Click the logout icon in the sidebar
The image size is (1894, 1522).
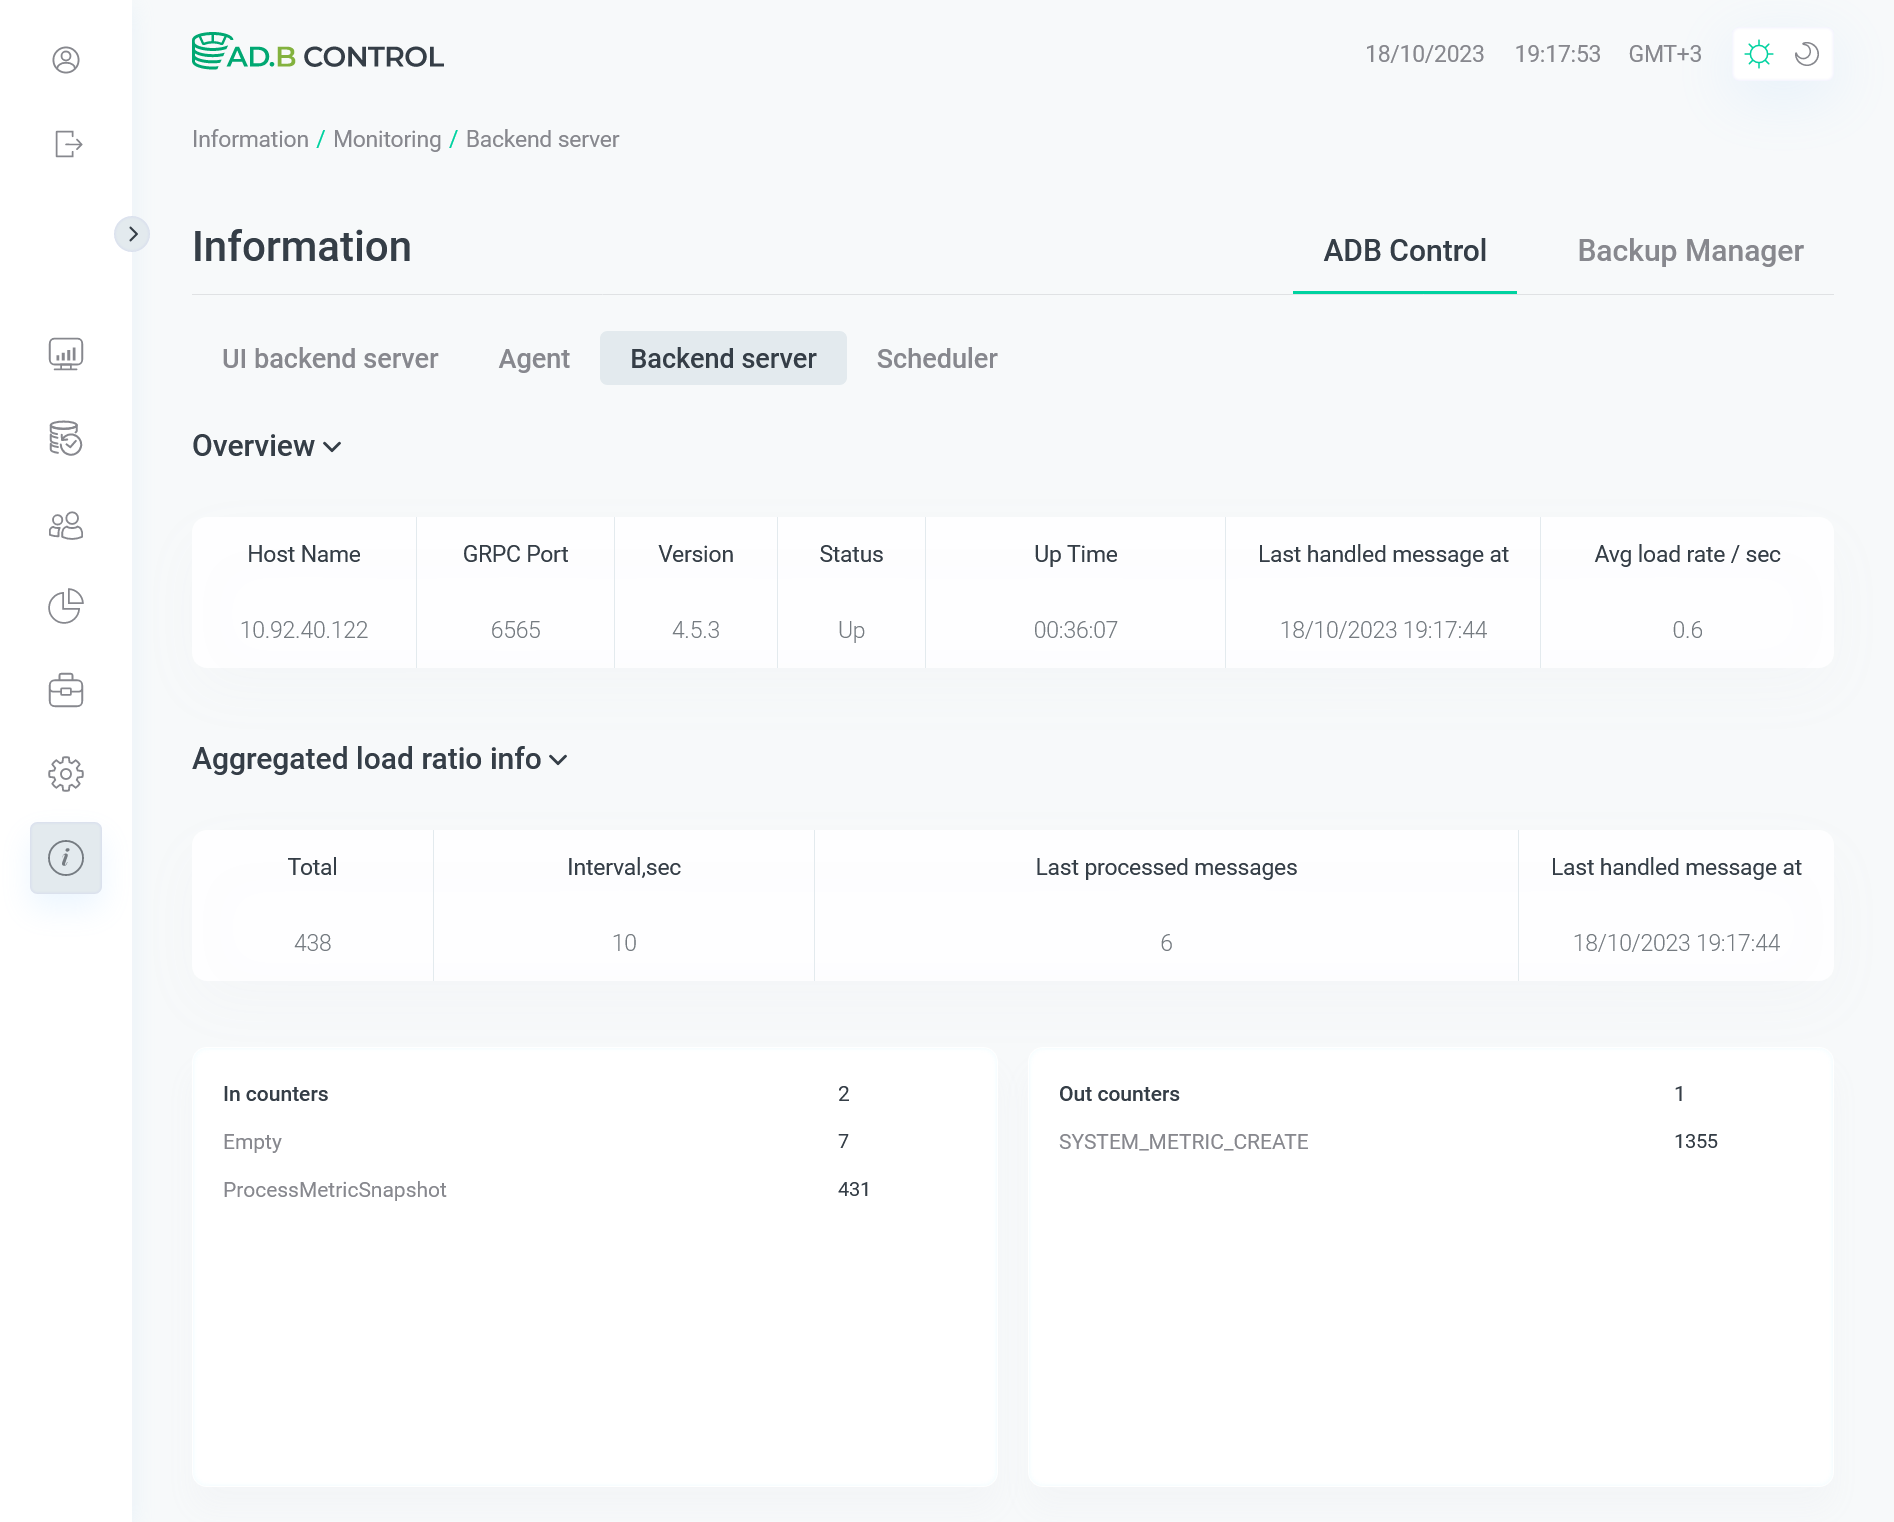click(66, 144)
